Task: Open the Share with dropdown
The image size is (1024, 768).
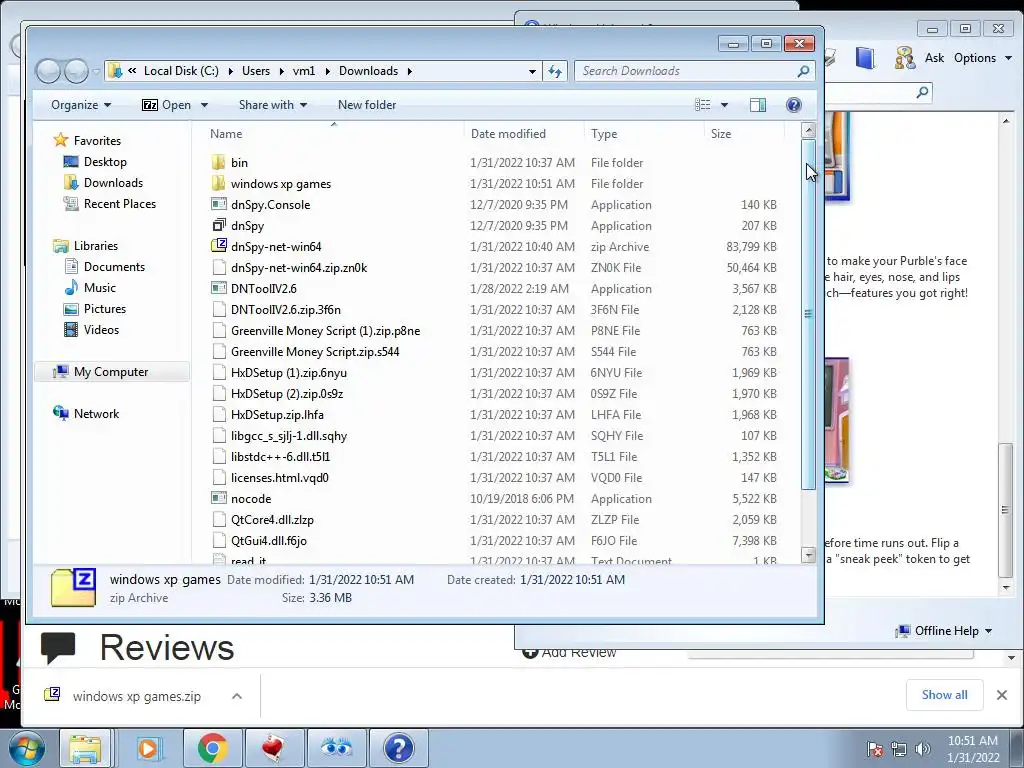Action: tap(273, 105)
